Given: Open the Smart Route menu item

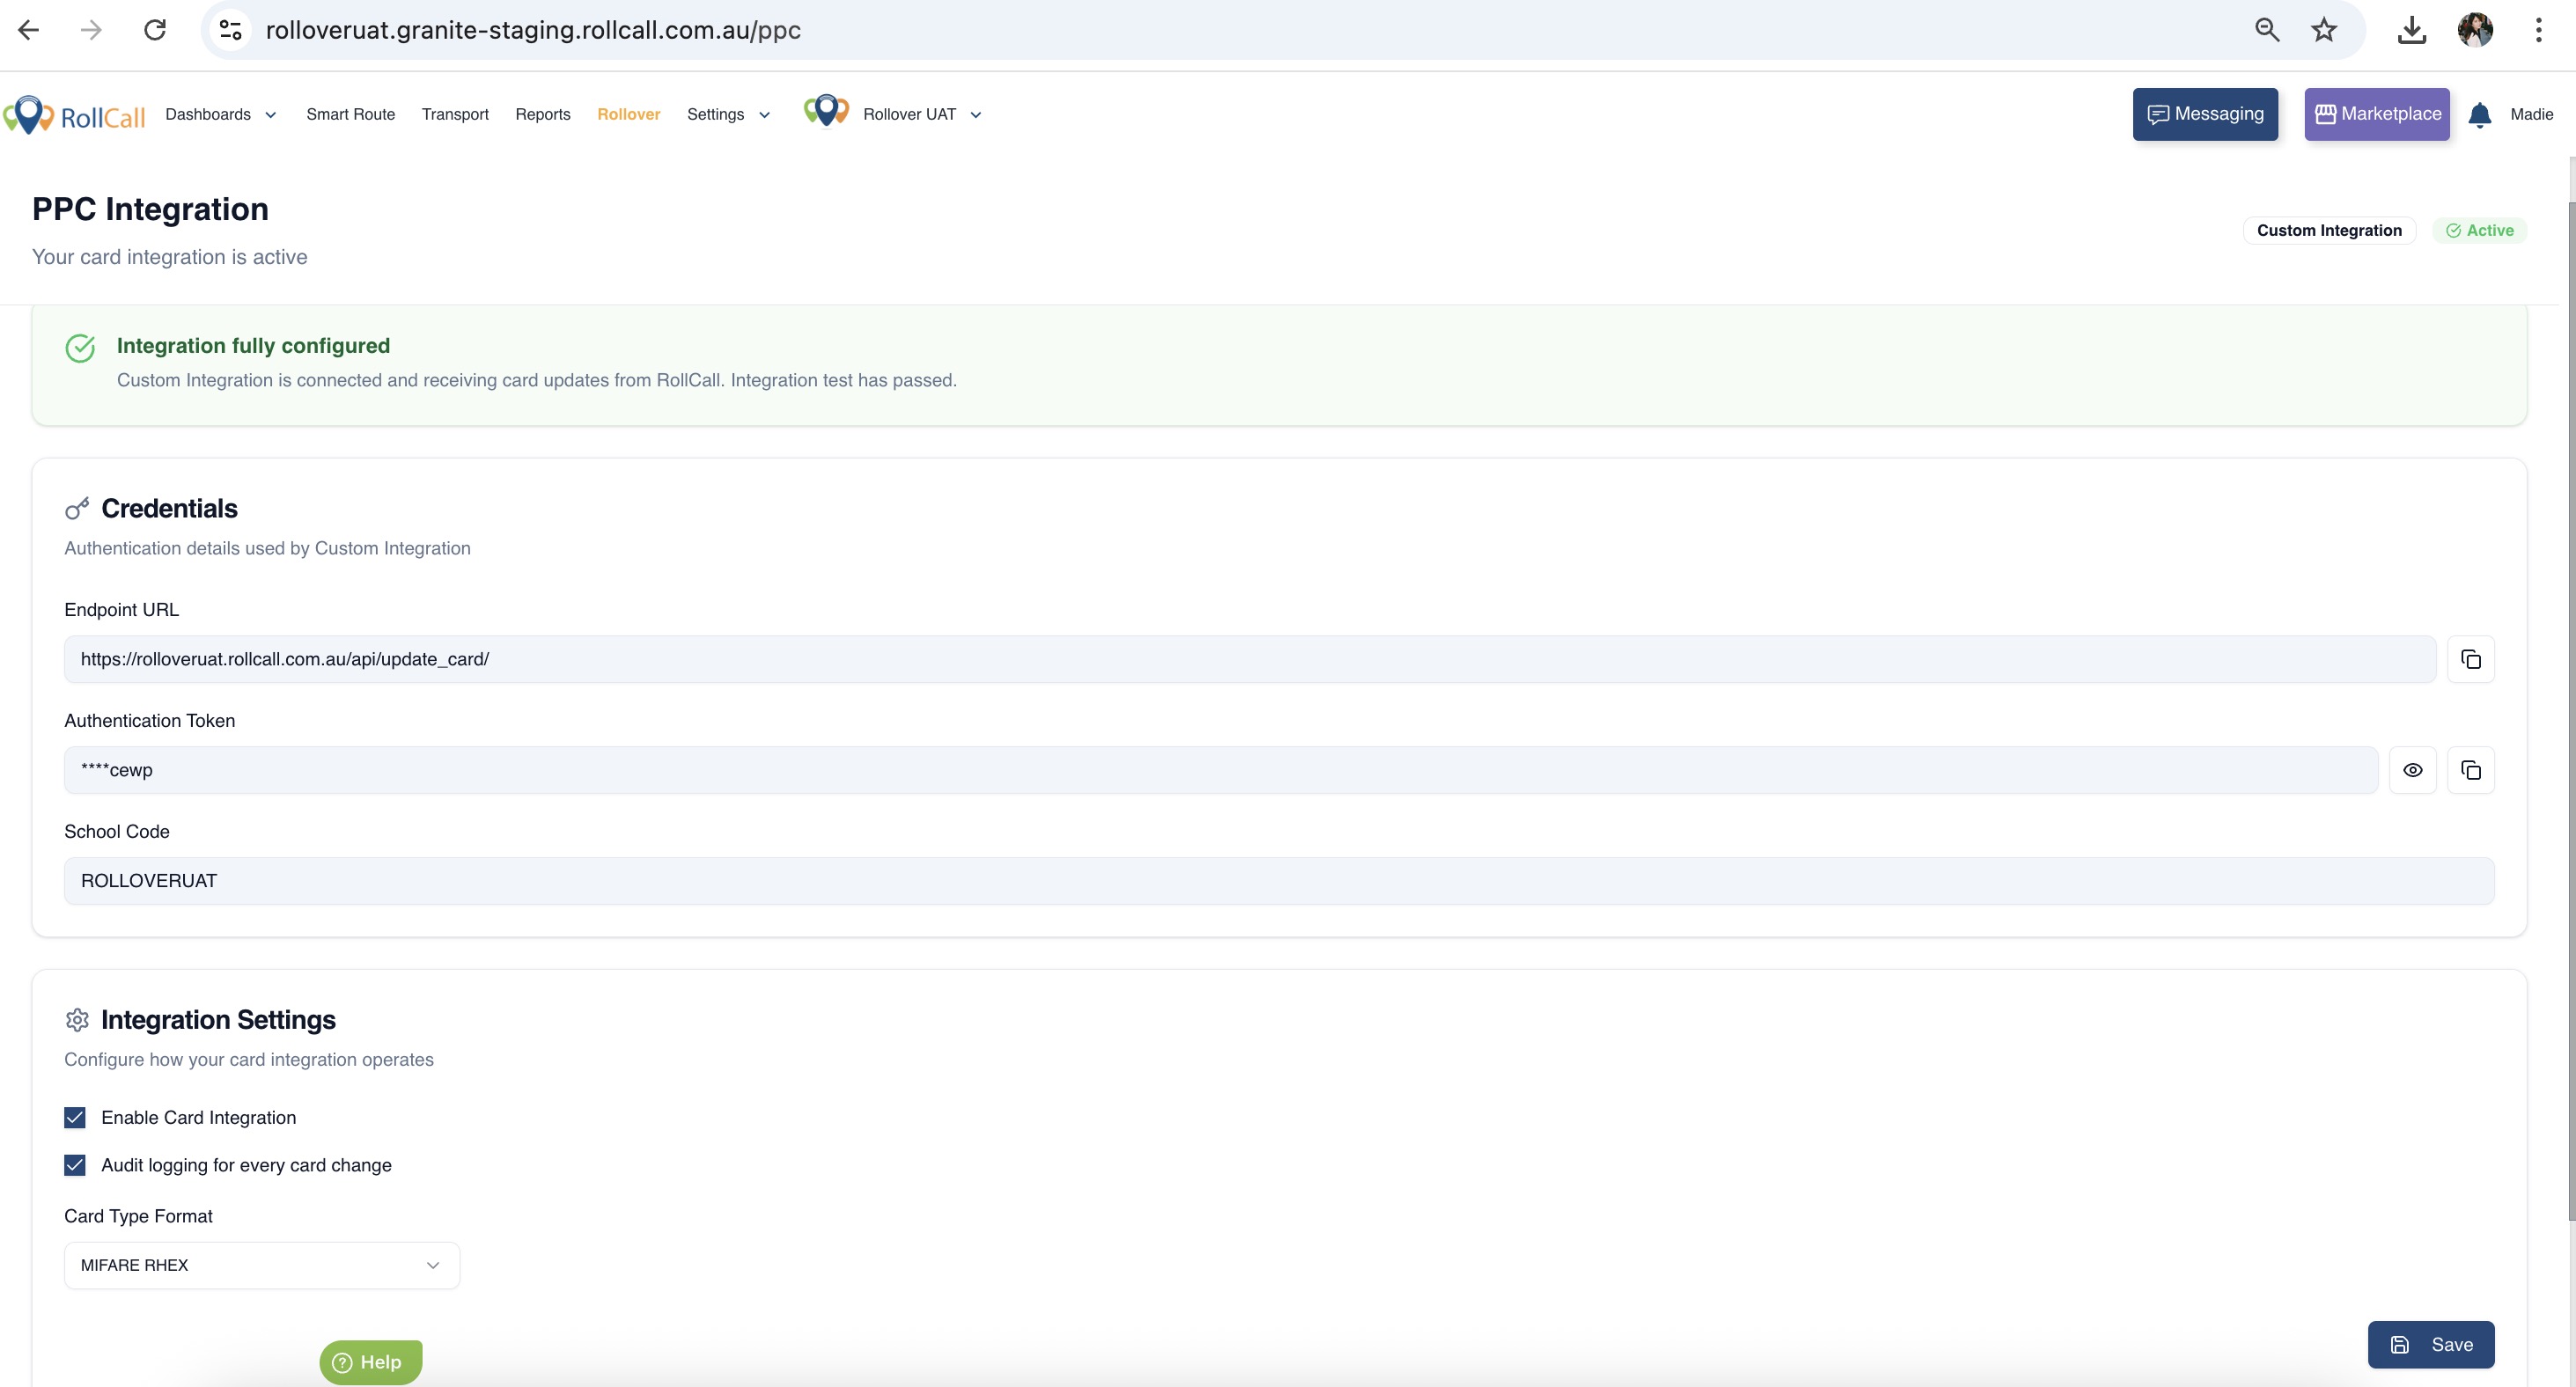Looking at the screenshot, I should [350, 115].
